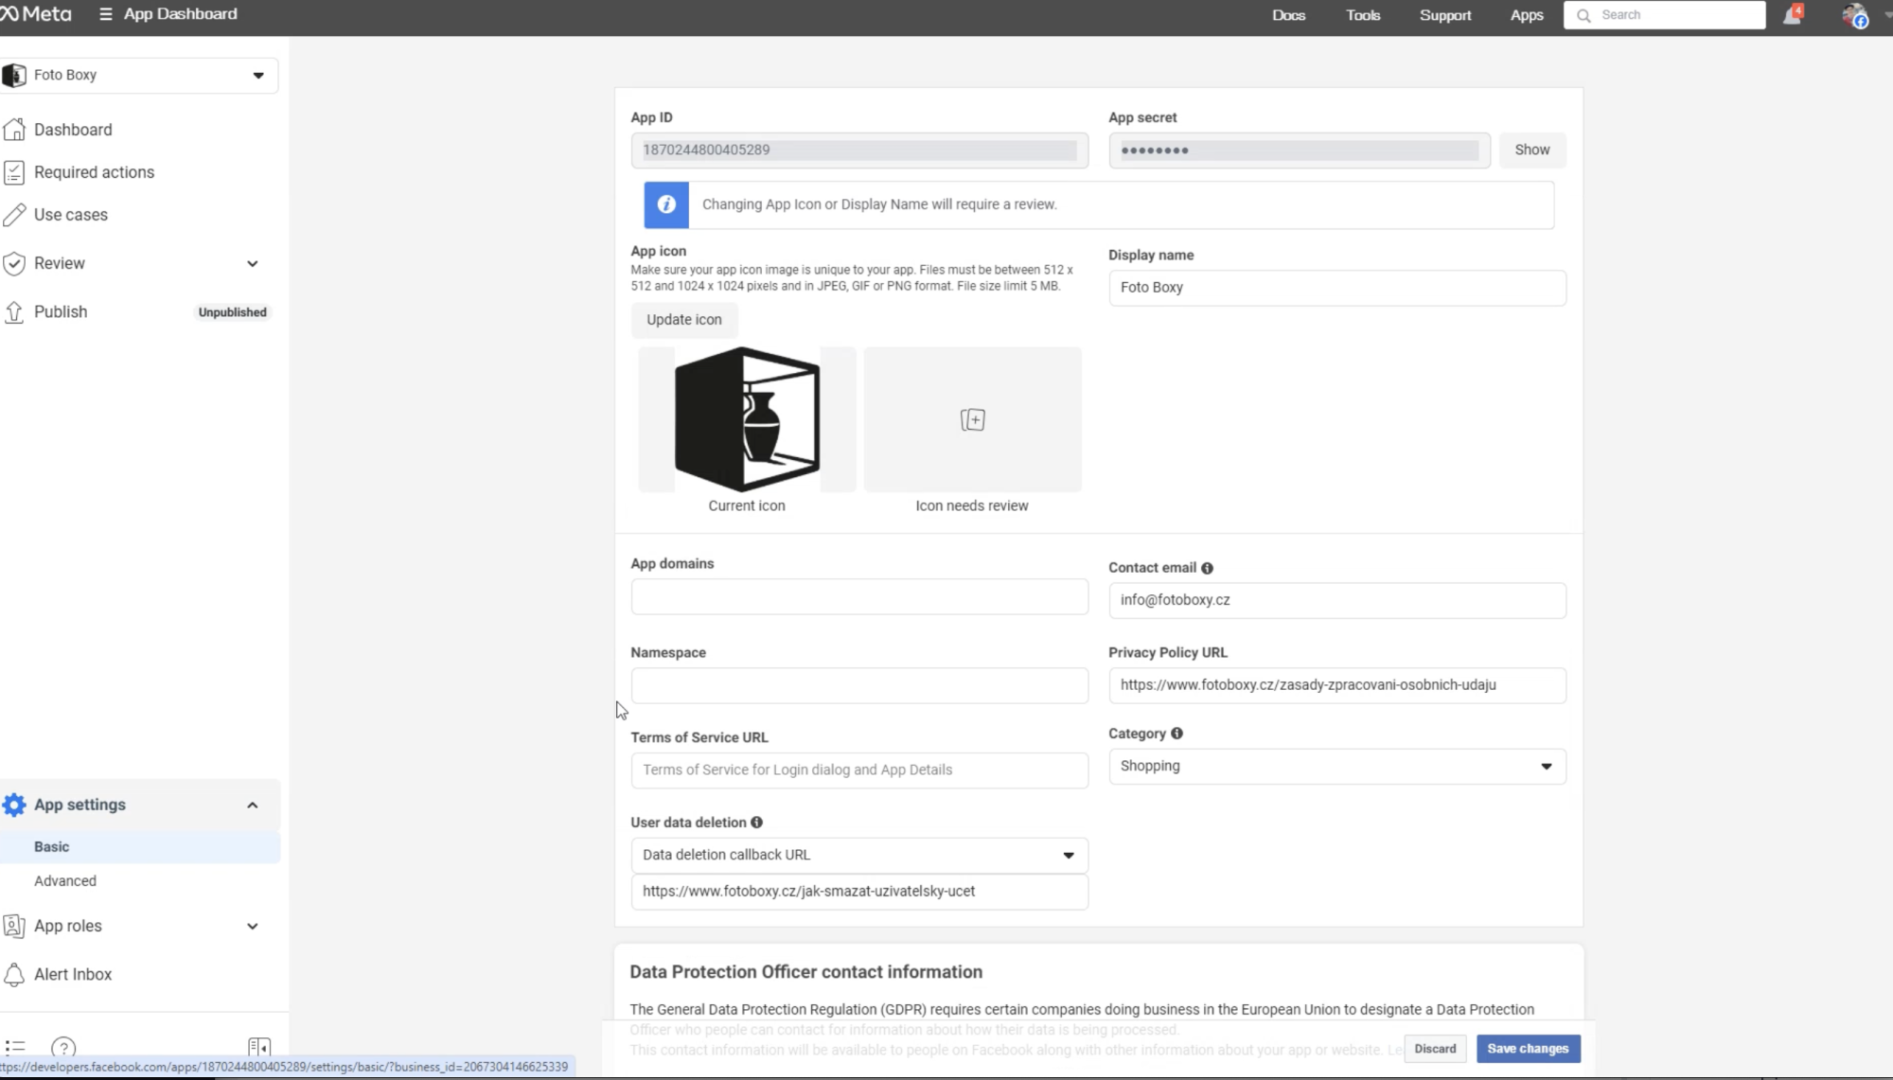Open the Category Shopping dropdown
Screen dimensions: 1893x1080
pyautogui.click(x=1337, y=766)
